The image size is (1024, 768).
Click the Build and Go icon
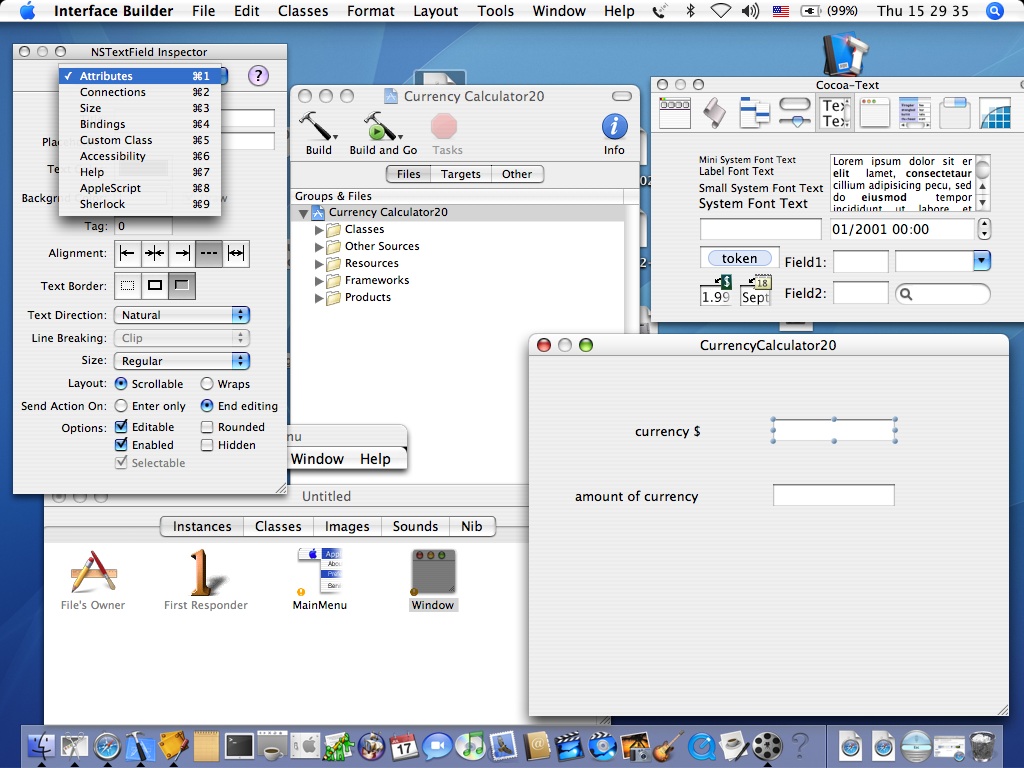click(383, 126)
